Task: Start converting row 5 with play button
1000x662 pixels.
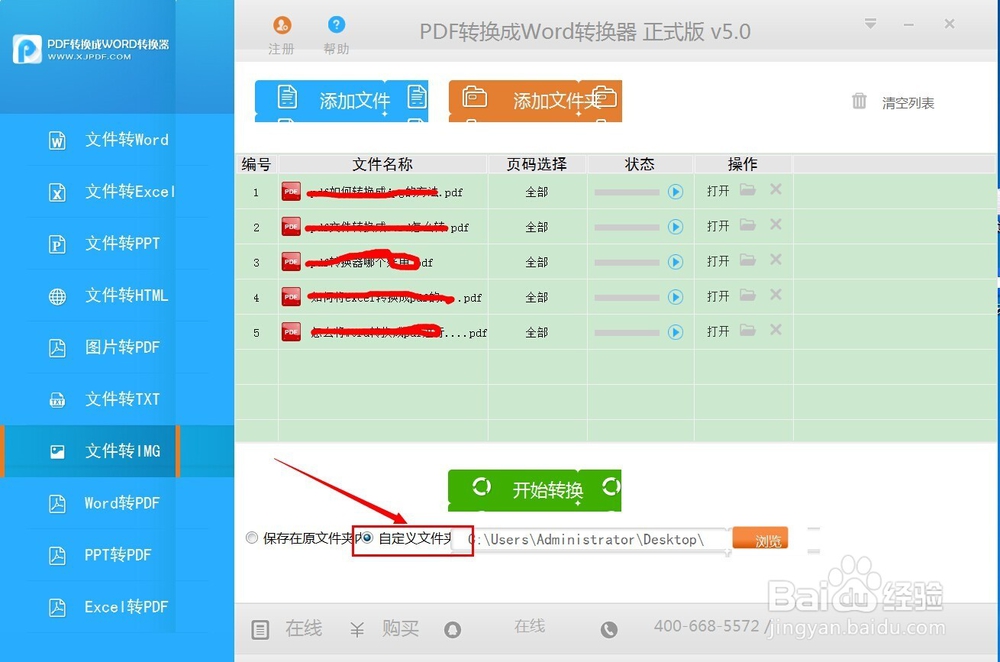Action: tap(675, 332)
